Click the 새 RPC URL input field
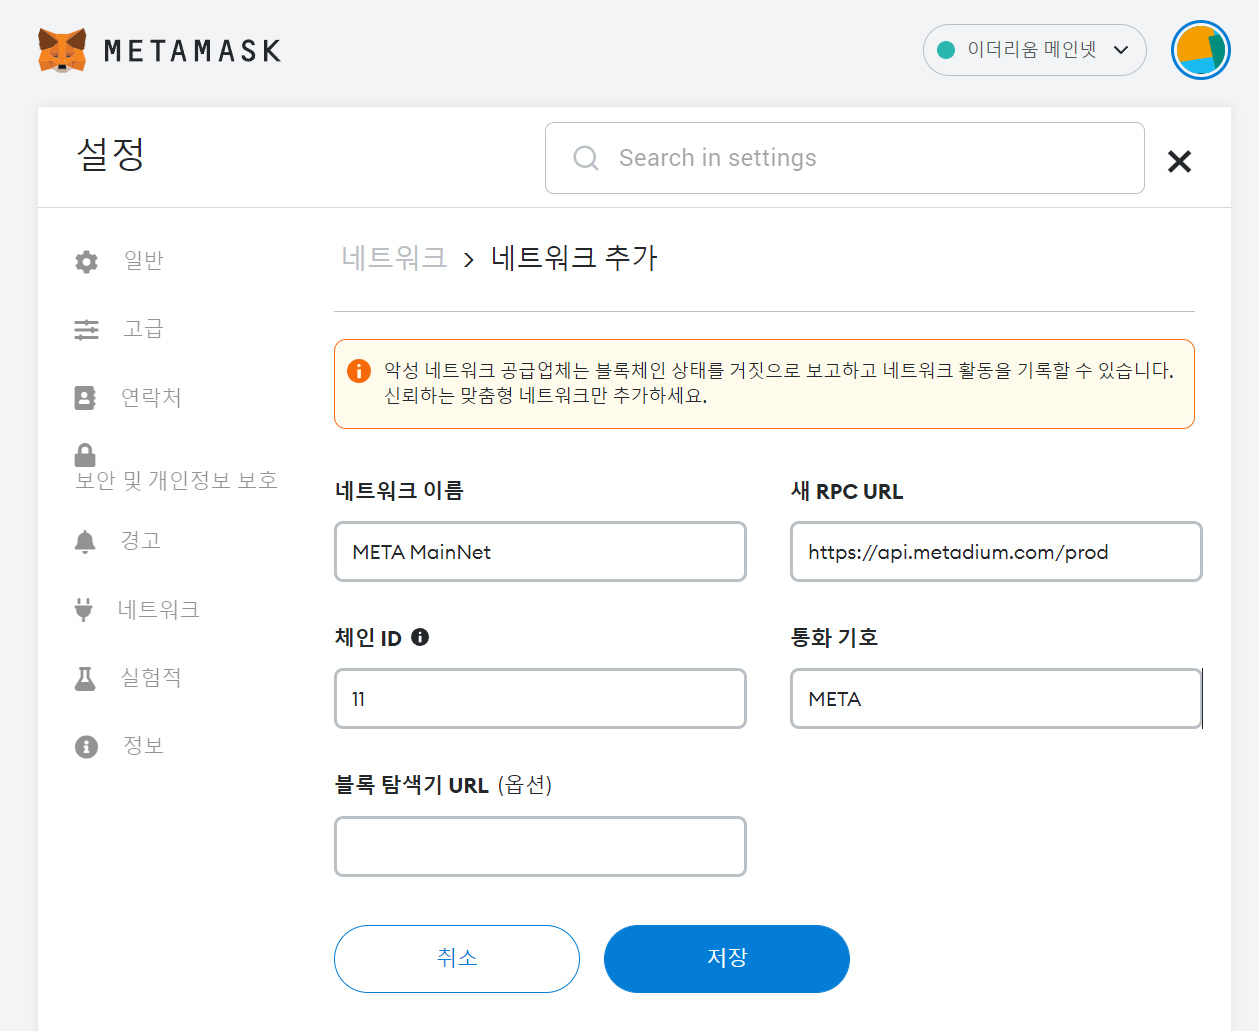The image size is (1259, 1031). tap(996, 552)
